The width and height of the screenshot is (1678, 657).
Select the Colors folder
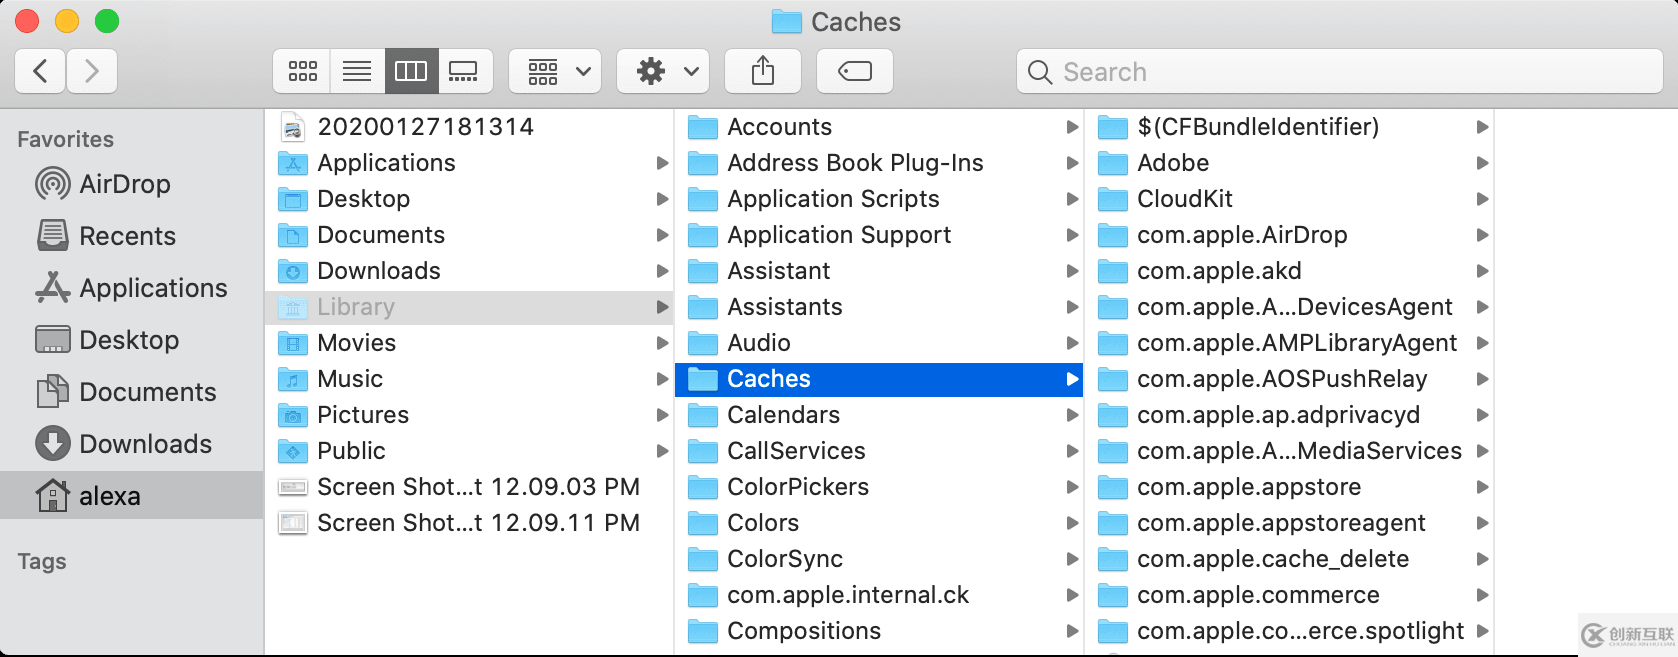pos(880,523)
